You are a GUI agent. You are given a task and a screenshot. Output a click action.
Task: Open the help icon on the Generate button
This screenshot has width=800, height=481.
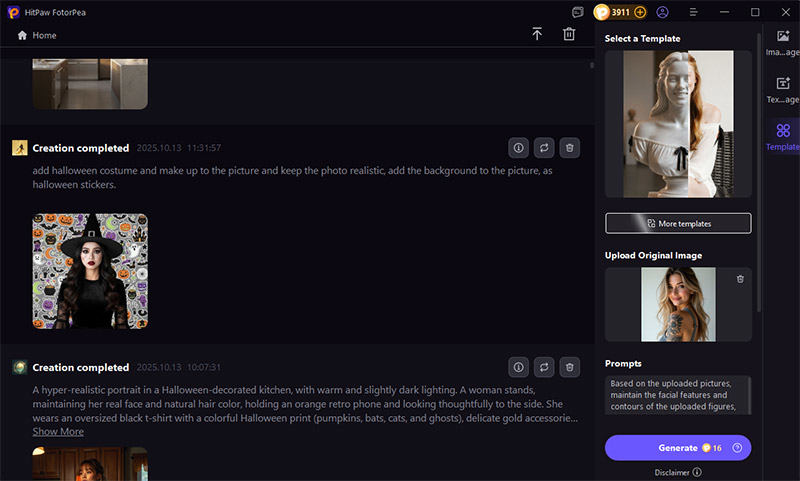pos(737,448)
